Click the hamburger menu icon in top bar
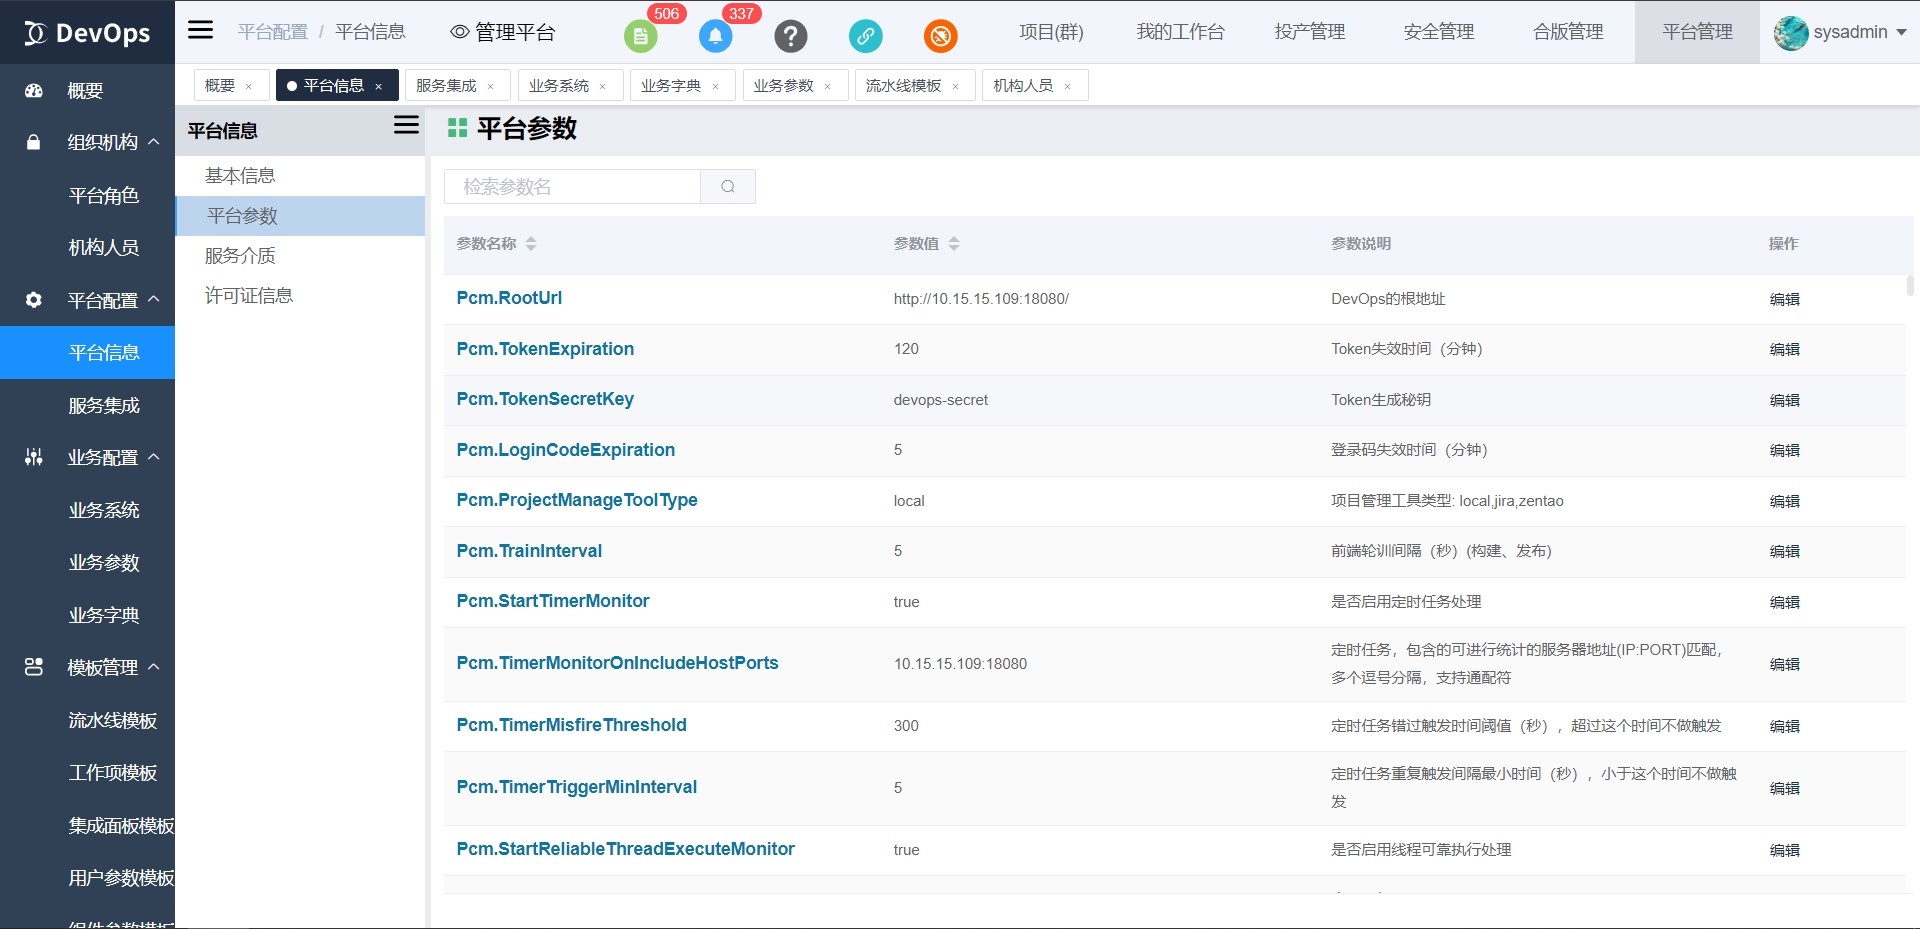 [201, 30]
